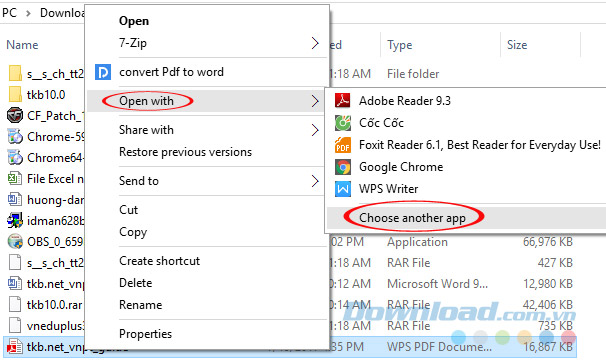Choose Cut in the context menu
606x362 pixels.
[128, 210]
